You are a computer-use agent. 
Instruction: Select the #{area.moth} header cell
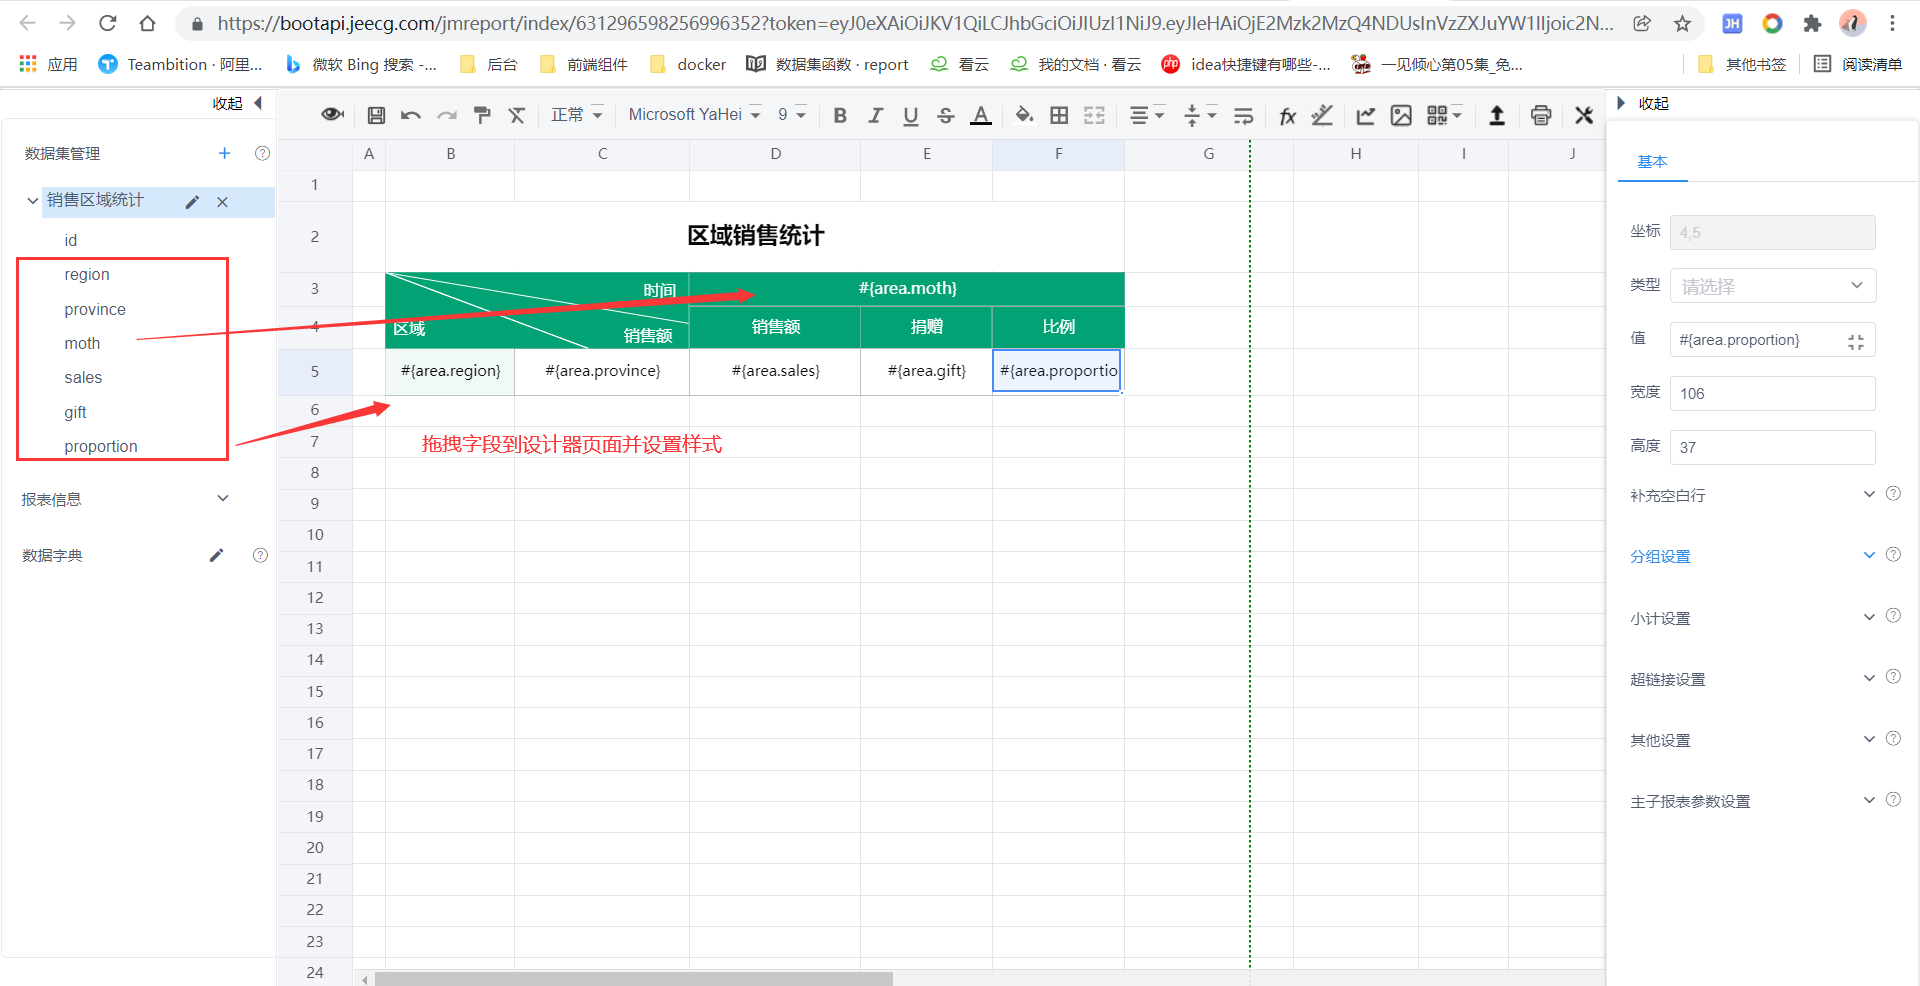coord(907,288)
